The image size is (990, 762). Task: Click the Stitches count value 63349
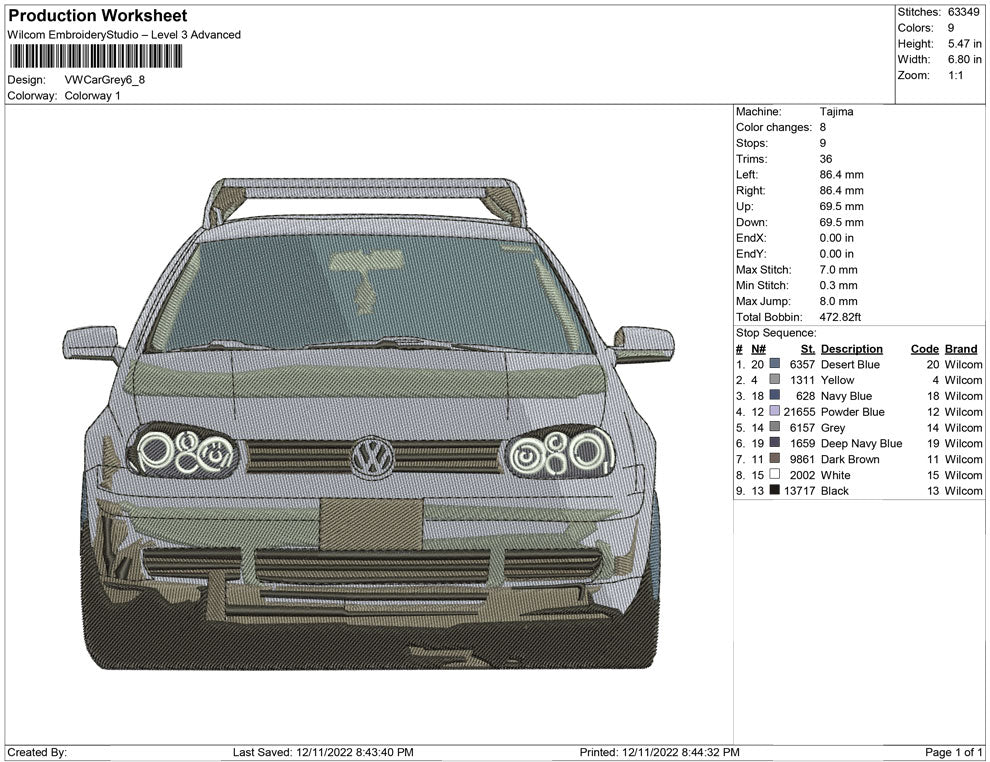964,12
